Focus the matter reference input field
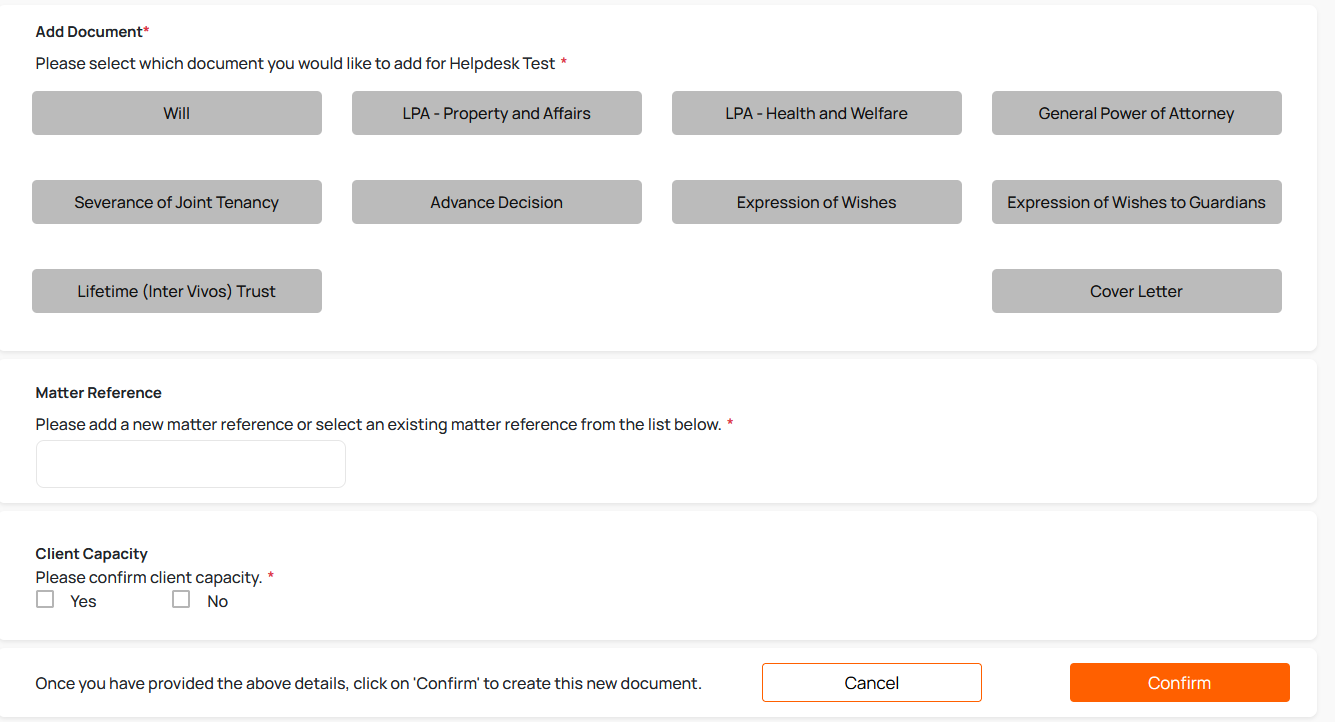Image resolution: width=1335 pixels, height=722 pixels. 191,464
